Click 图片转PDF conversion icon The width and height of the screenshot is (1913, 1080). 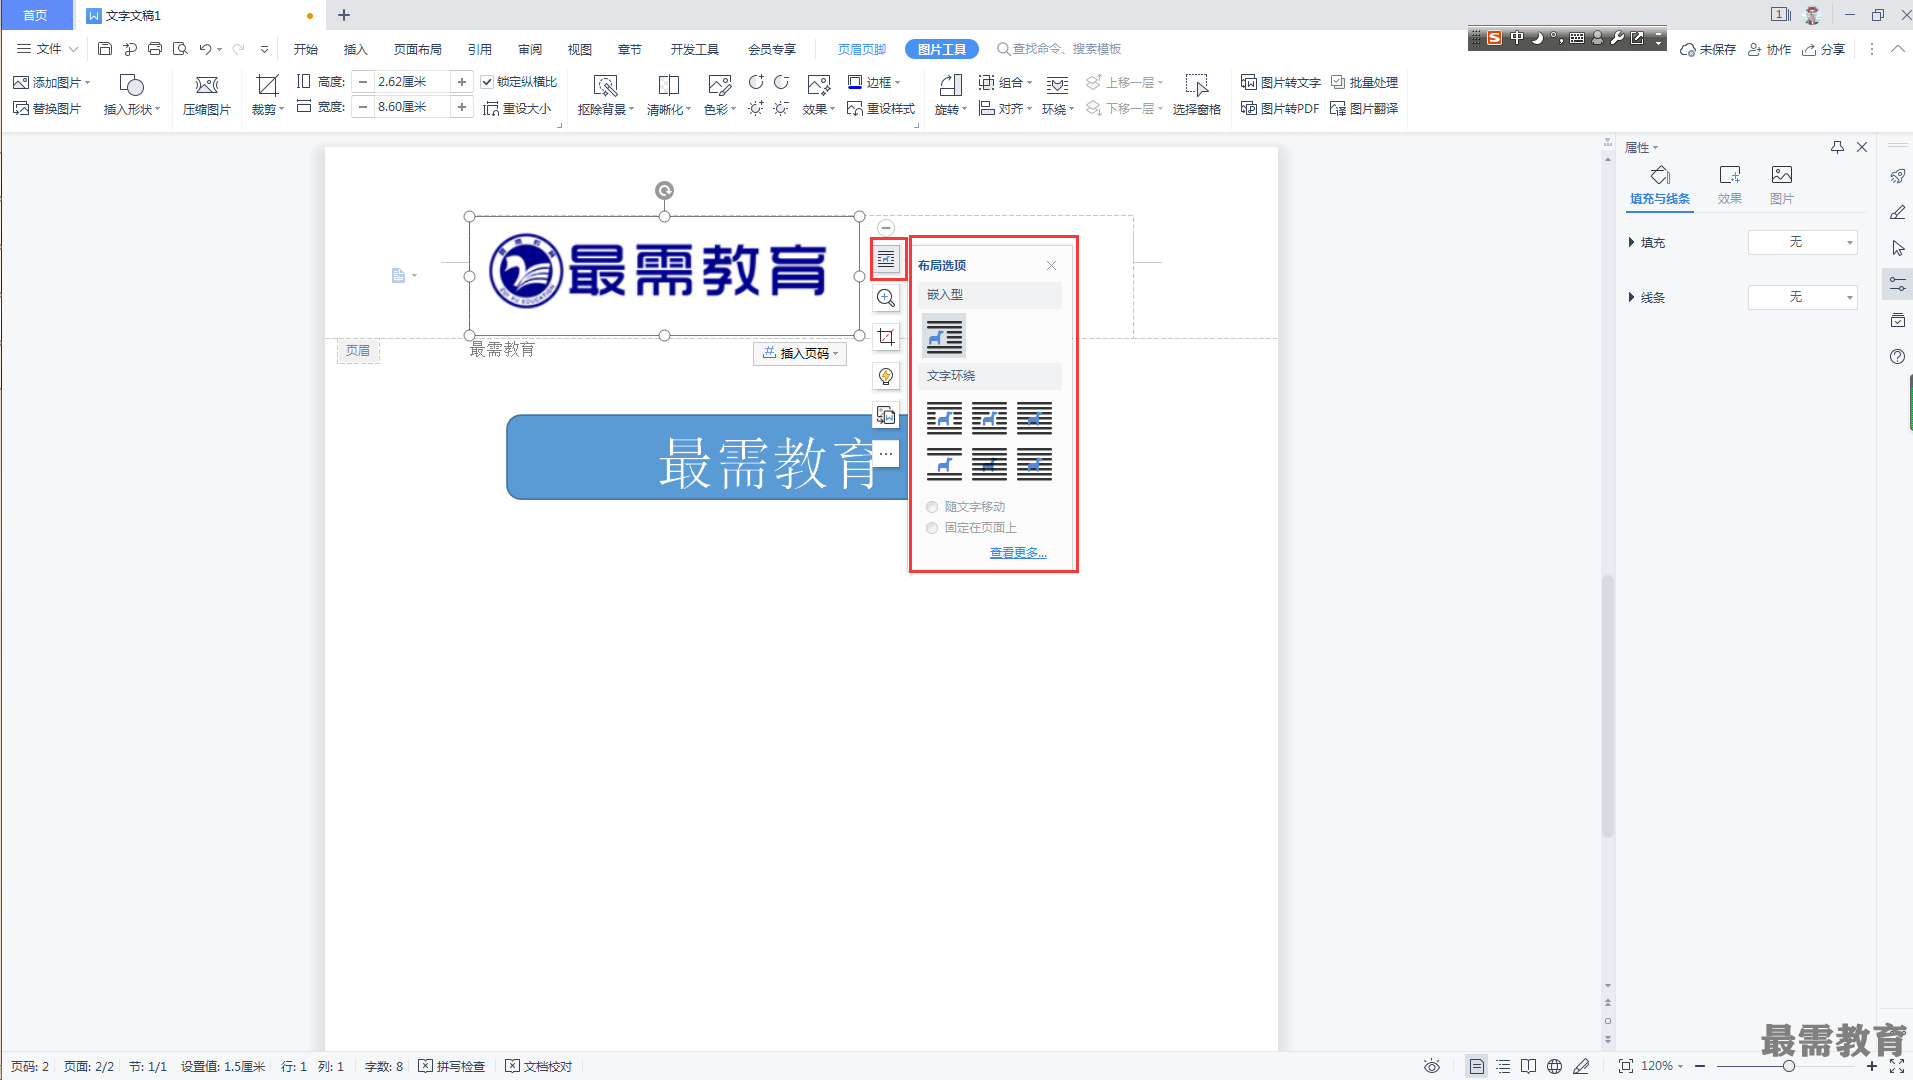tap(1248, 108)
